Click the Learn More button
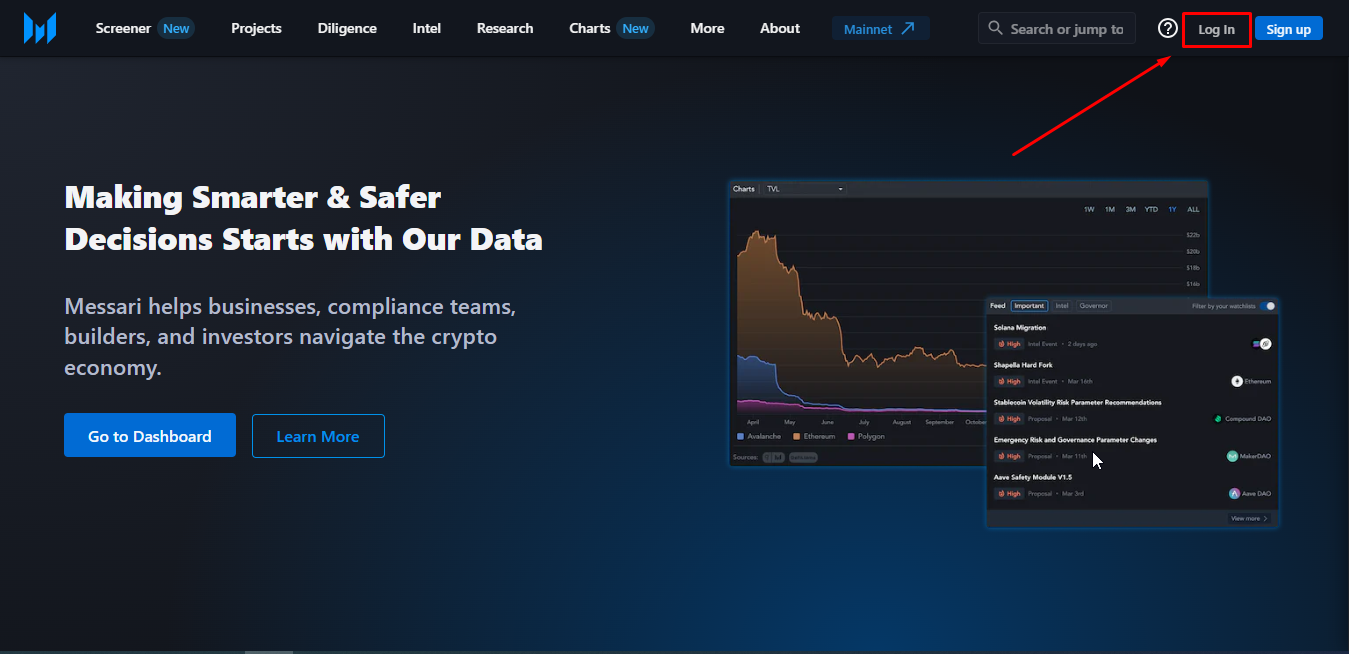 (318, 436)
